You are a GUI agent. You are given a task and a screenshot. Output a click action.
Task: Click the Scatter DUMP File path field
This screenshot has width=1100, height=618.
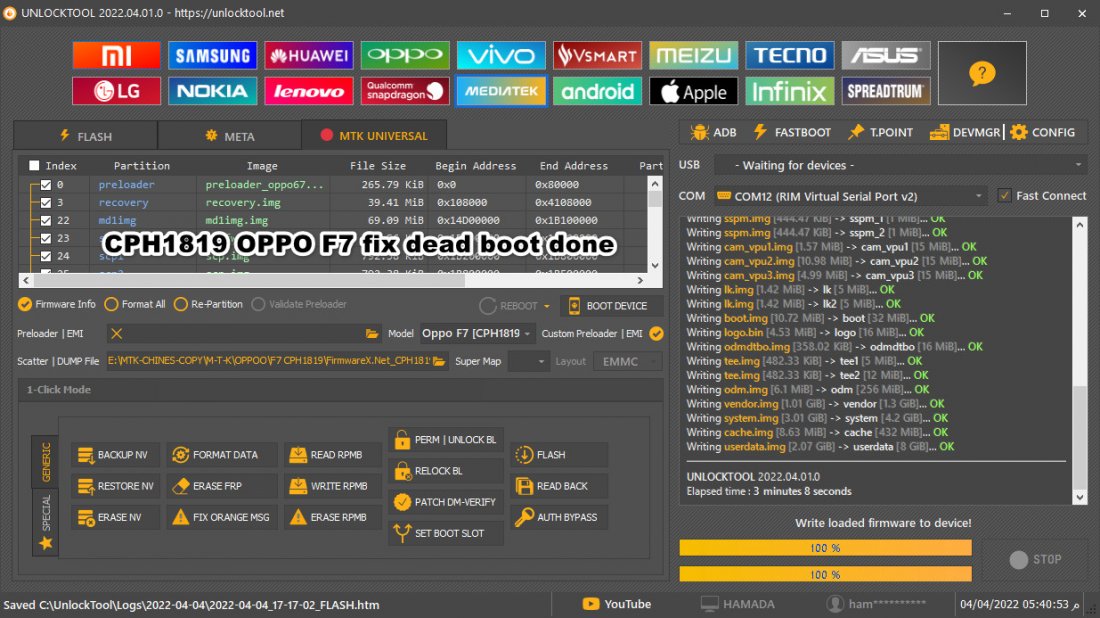269,361
